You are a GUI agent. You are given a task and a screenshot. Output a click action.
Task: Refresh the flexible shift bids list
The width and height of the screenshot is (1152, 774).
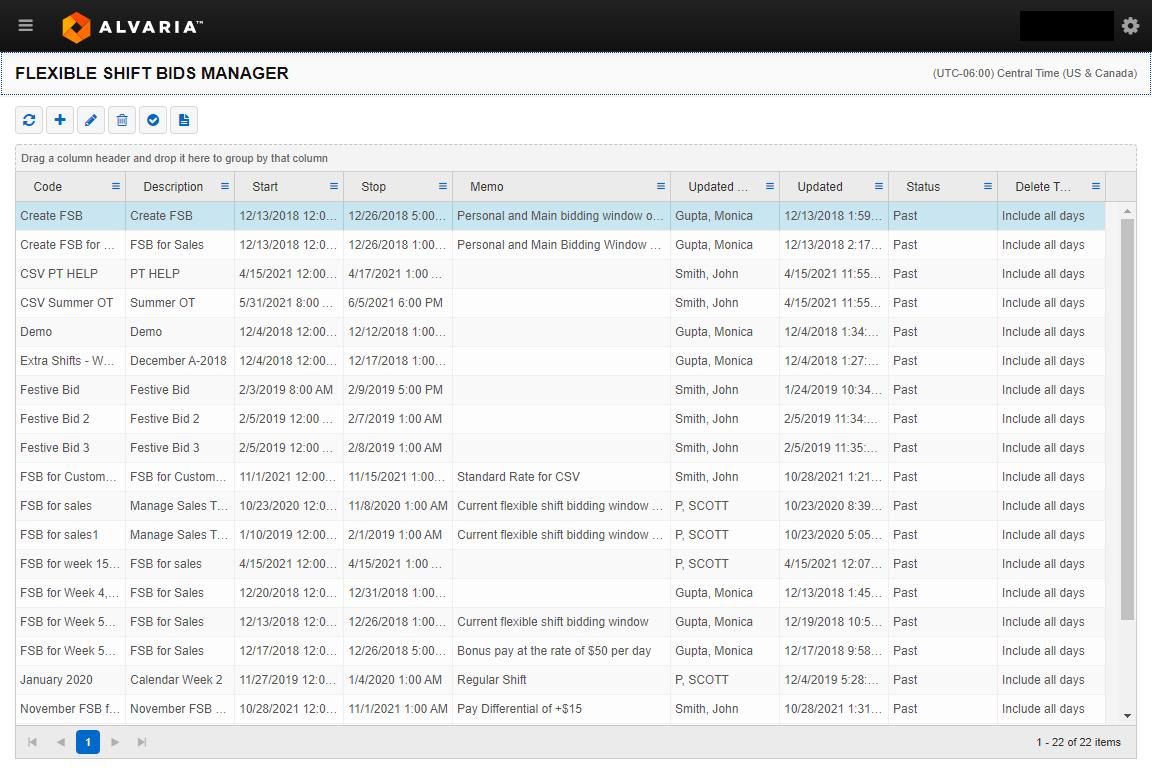coord(28,120)
